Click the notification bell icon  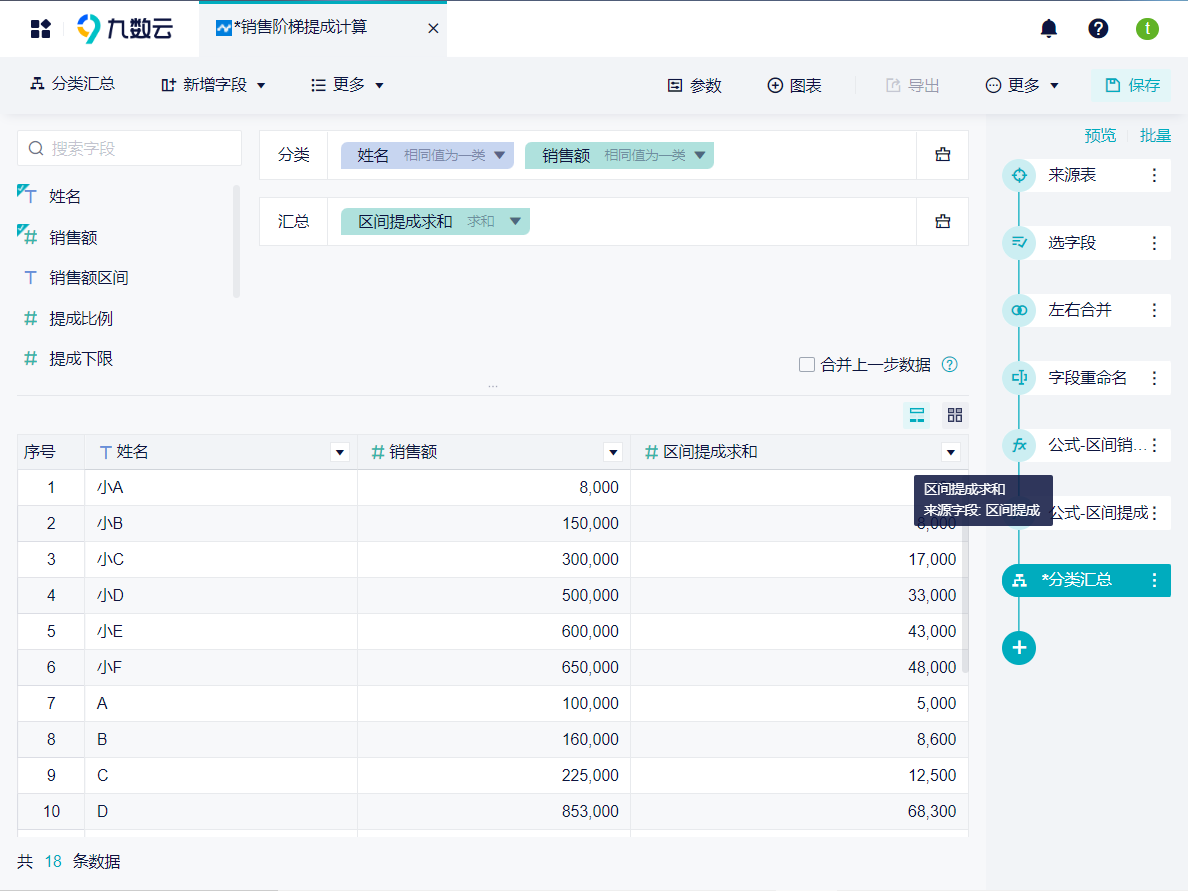1048,28
